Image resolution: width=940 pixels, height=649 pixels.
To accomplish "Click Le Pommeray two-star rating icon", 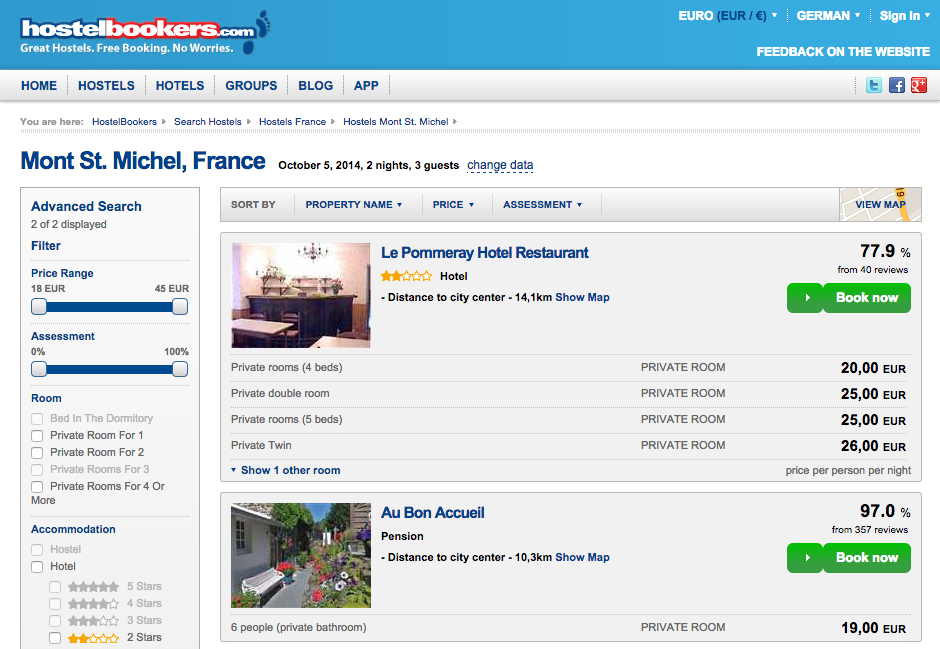I will coord(406,276).
